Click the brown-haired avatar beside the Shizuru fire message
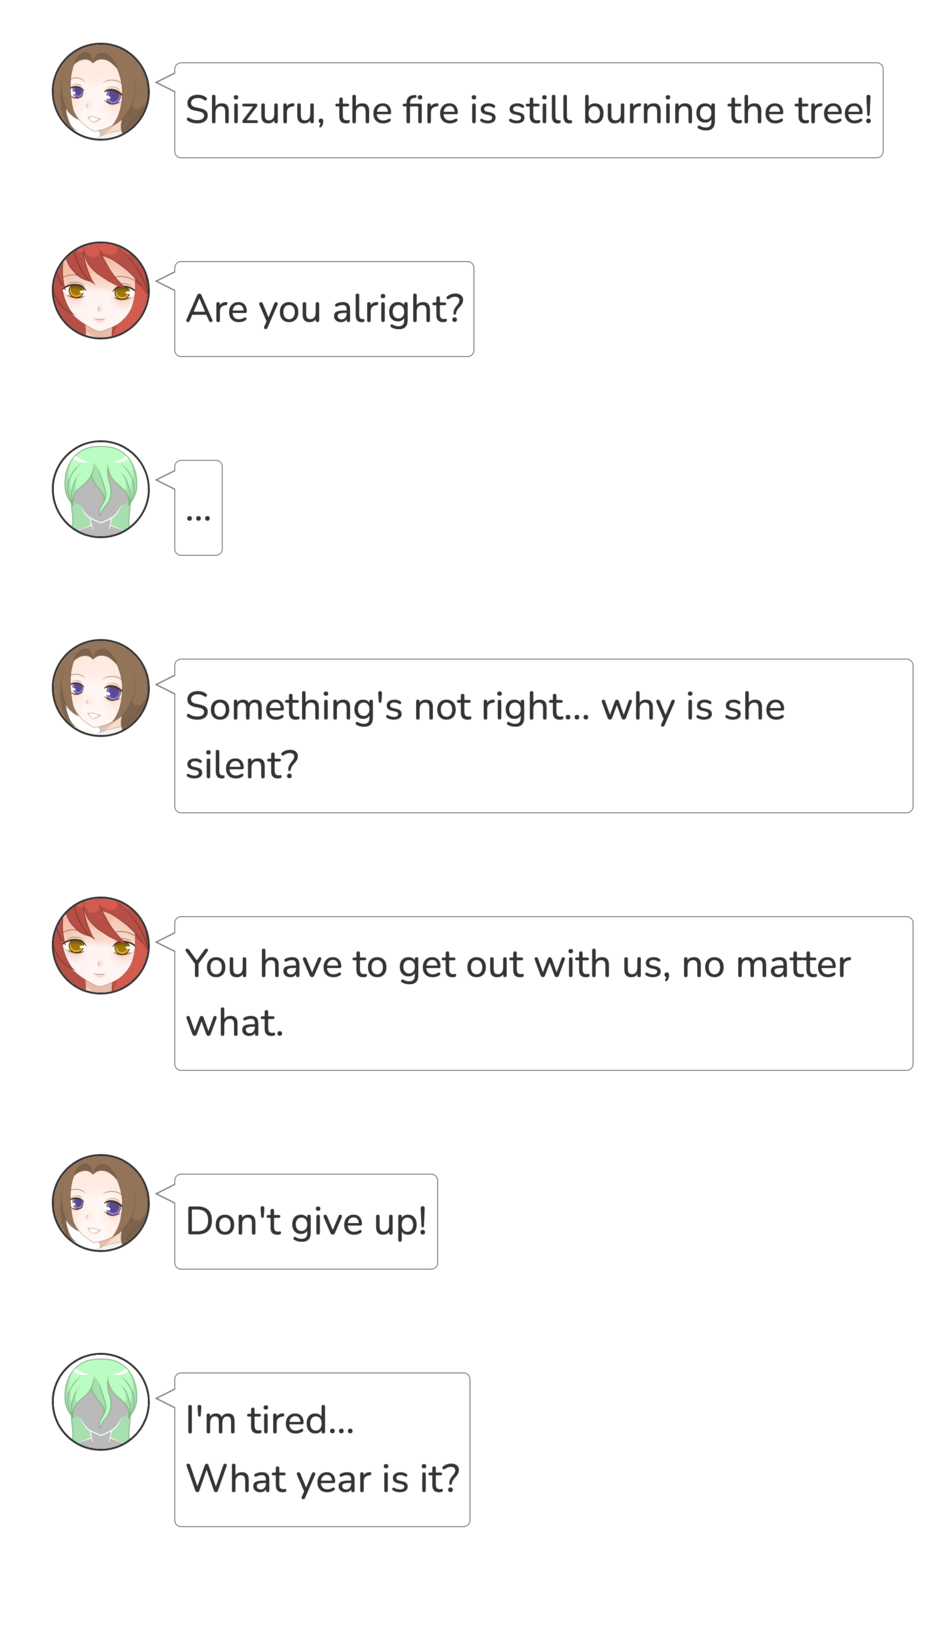 coord(101,91)
